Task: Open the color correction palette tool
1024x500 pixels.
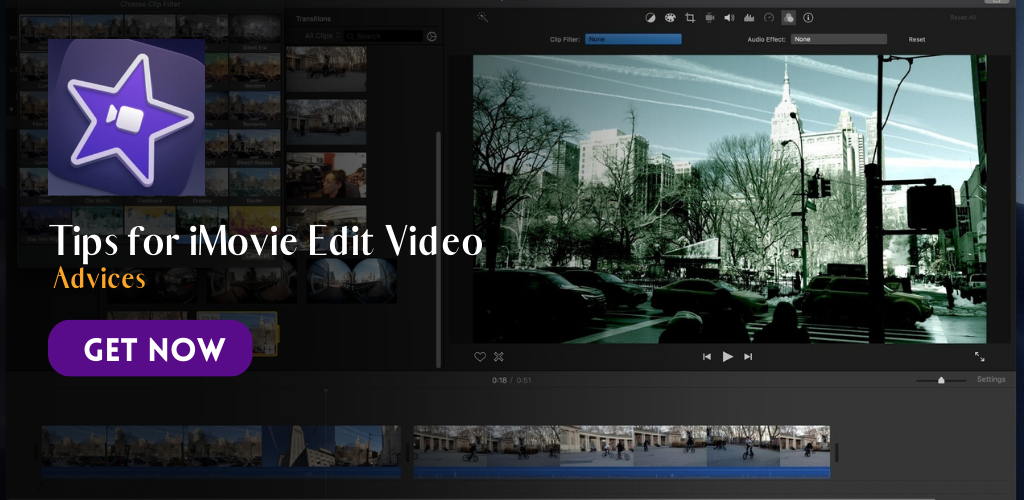Action: click(x=669, y=17)
